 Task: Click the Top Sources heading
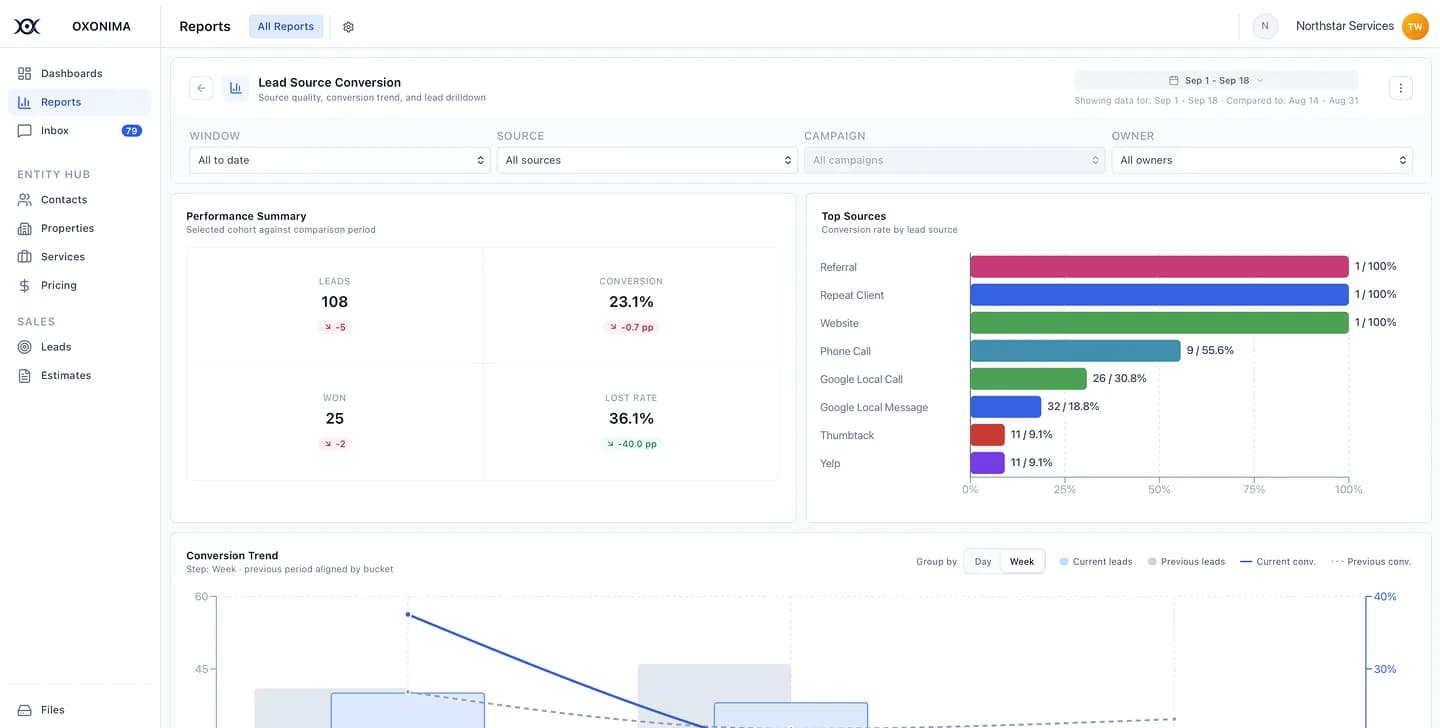click(854, 216)
